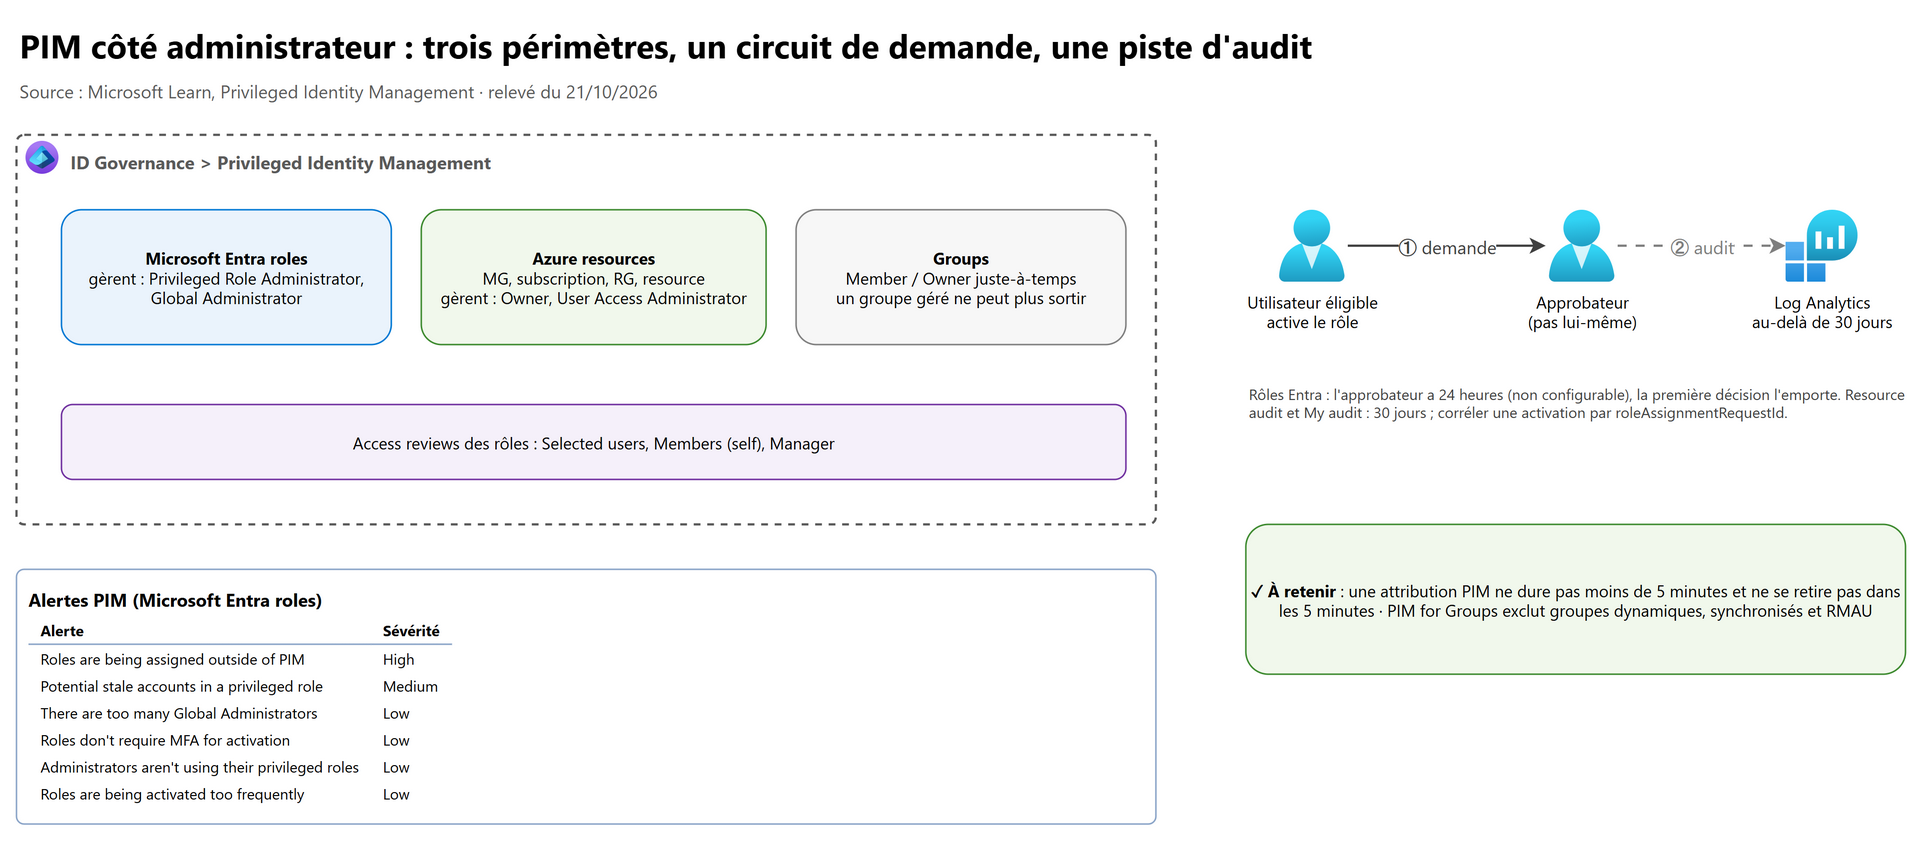The width and height of the screenshot is (1925, 843).
Task: Click the 'Log Analytics au-delà de 30 jours' label
Action: tap(1821, 312)
